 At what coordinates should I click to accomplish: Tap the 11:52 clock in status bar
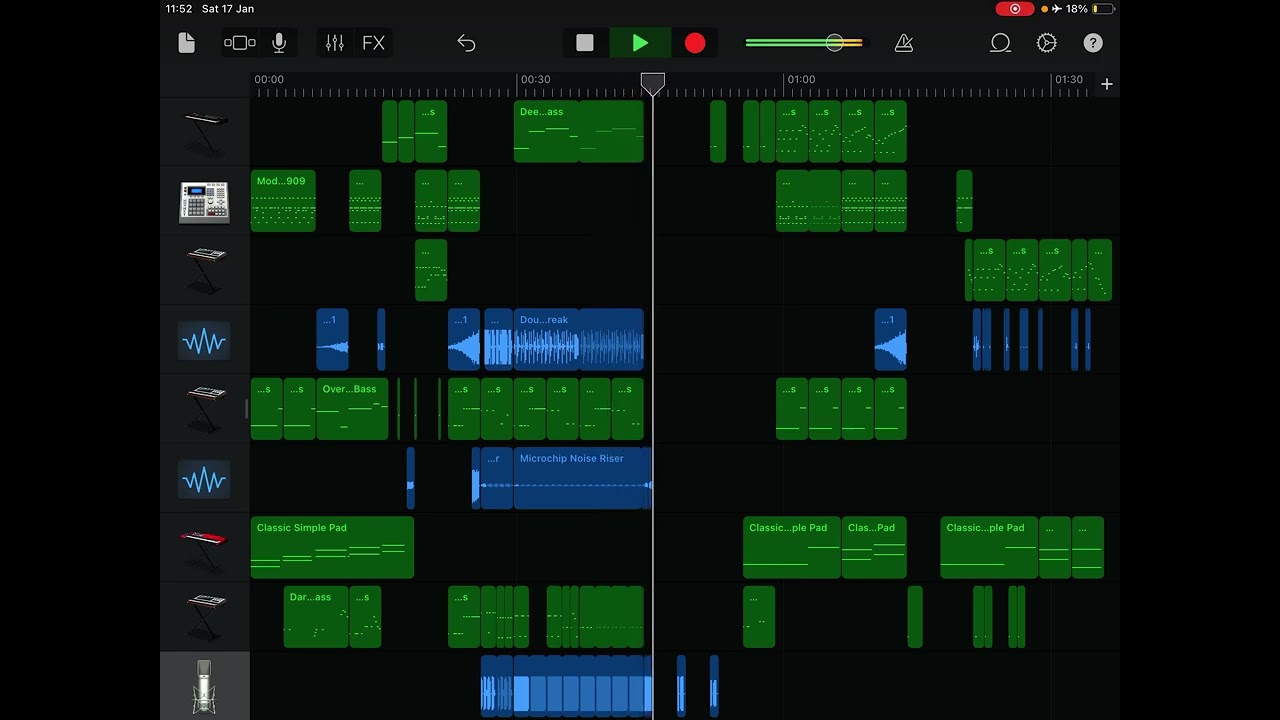click(179, 9)
